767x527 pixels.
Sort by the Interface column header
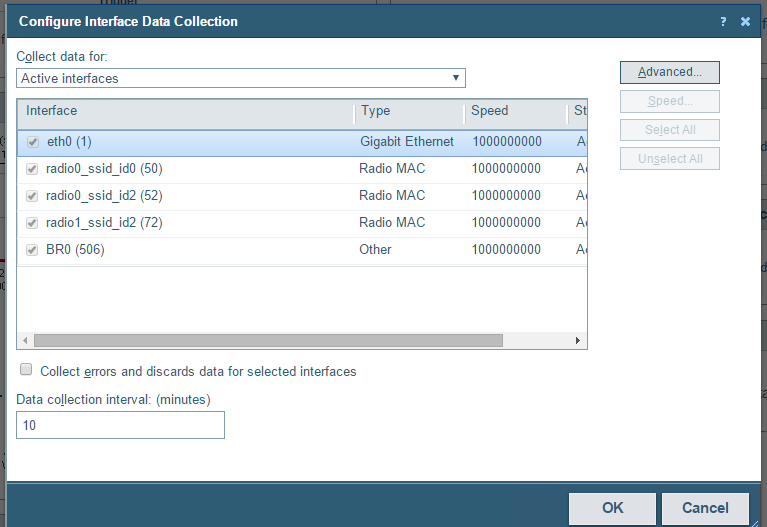coord(186,114)
